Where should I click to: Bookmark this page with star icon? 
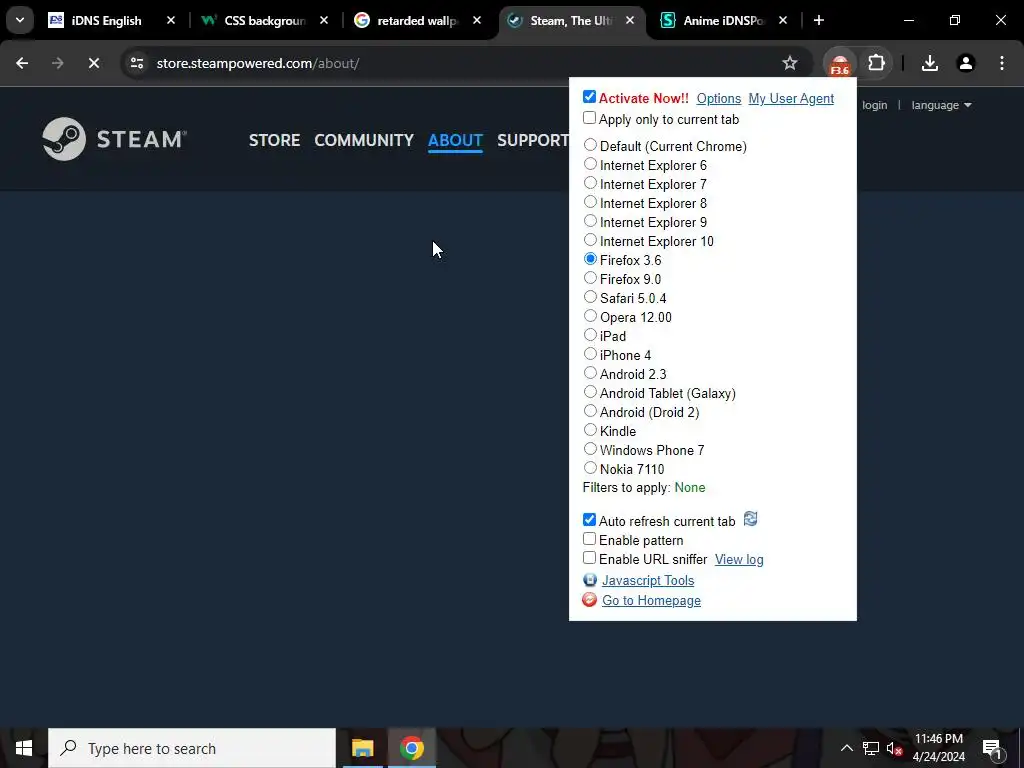tap(790, 63)
